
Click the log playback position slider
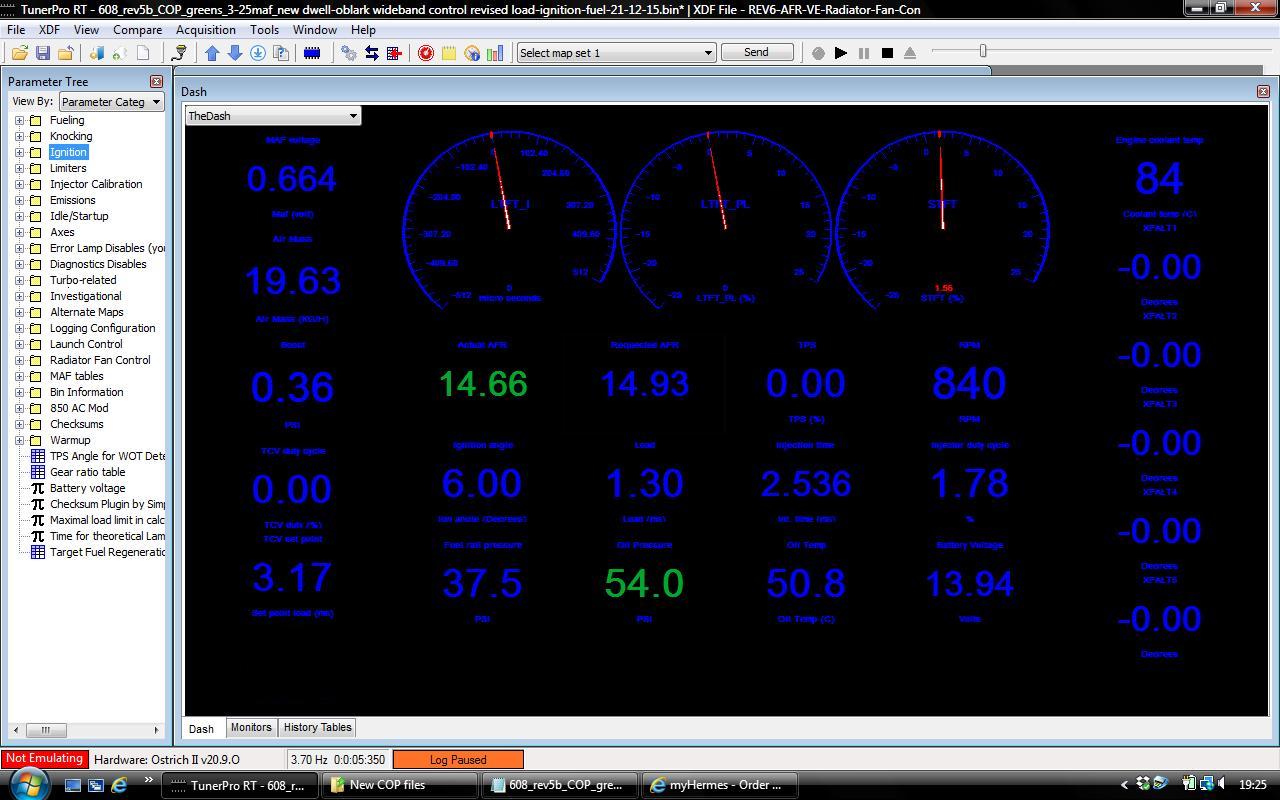tap(983, 51)
